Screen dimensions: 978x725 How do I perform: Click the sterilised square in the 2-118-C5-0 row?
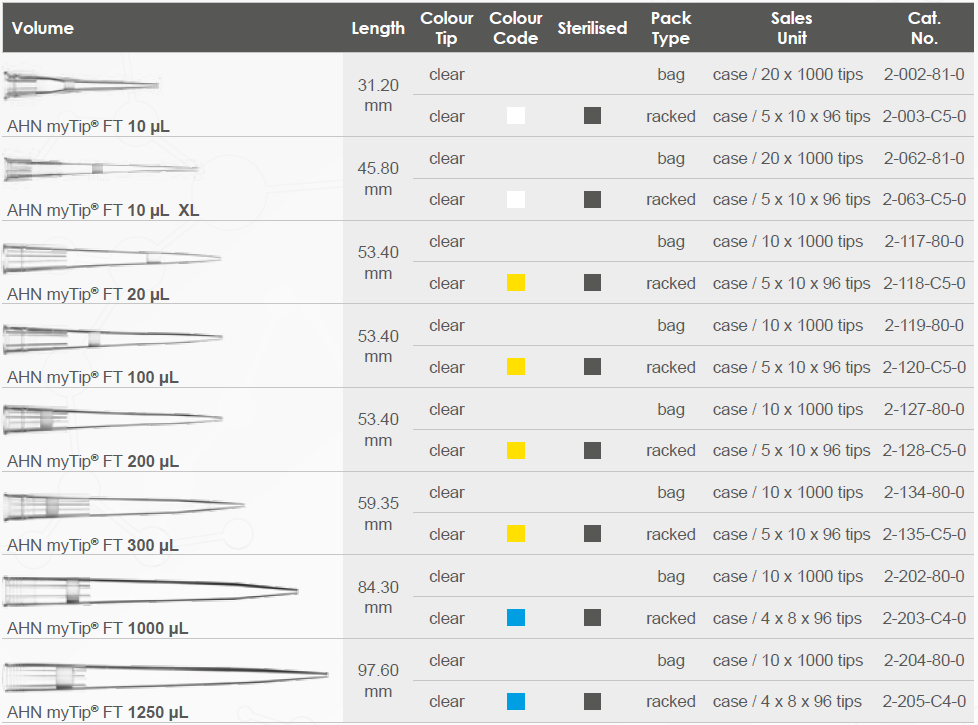593,283
